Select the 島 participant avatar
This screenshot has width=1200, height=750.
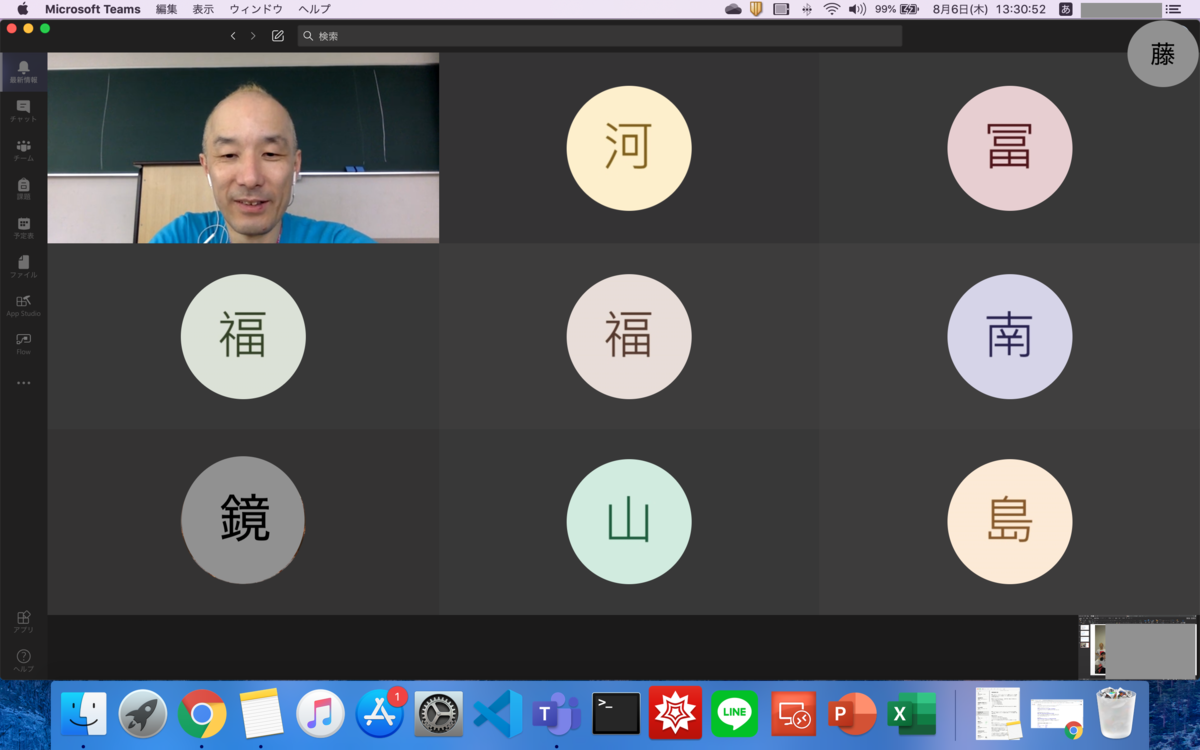pos(1009,521)
